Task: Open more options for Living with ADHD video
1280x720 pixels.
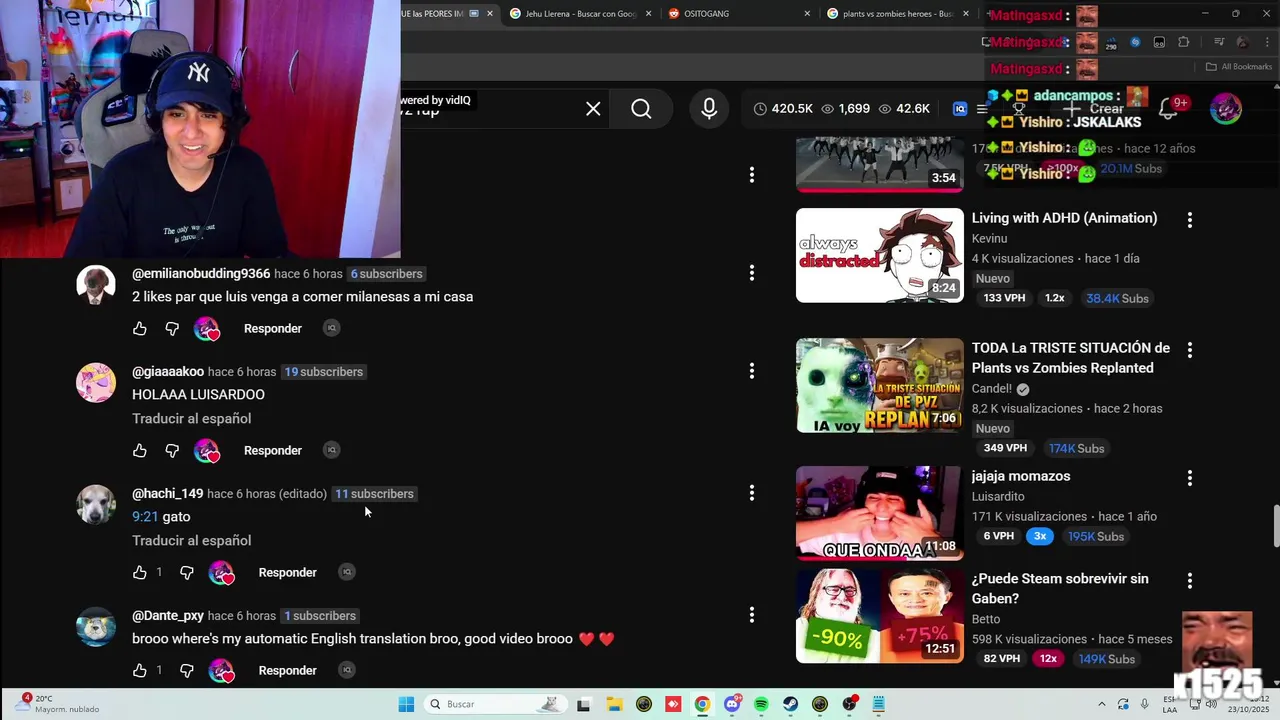Action: (1190, 220)
